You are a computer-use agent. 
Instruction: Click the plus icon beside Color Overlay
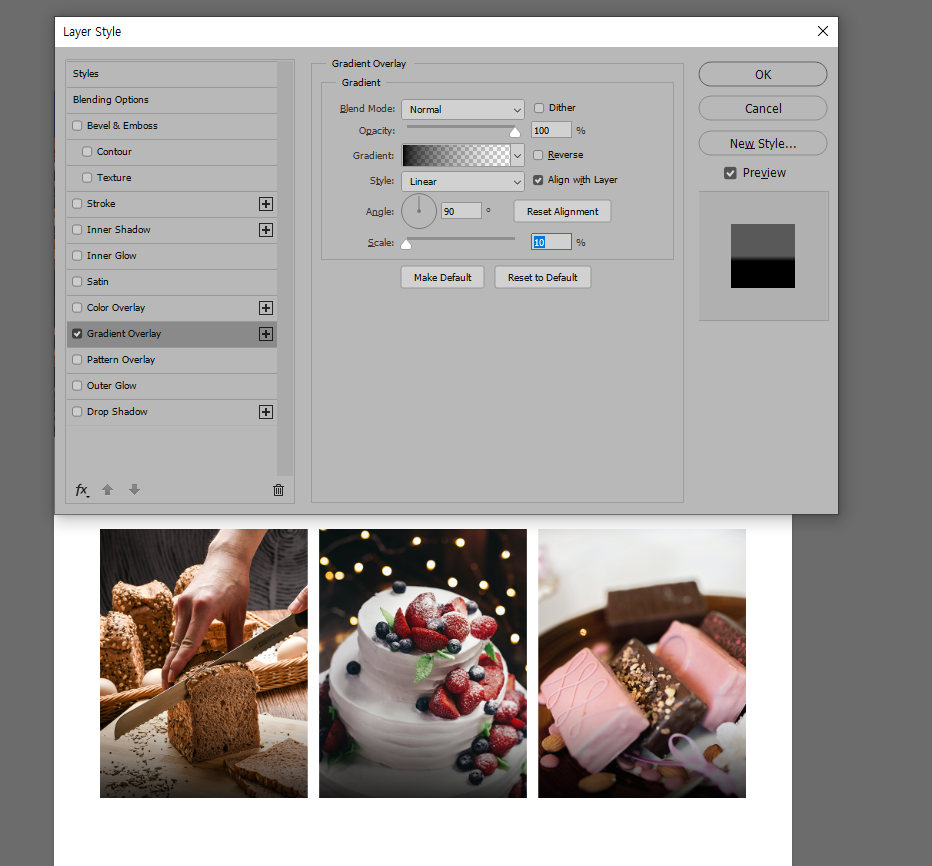266,308
